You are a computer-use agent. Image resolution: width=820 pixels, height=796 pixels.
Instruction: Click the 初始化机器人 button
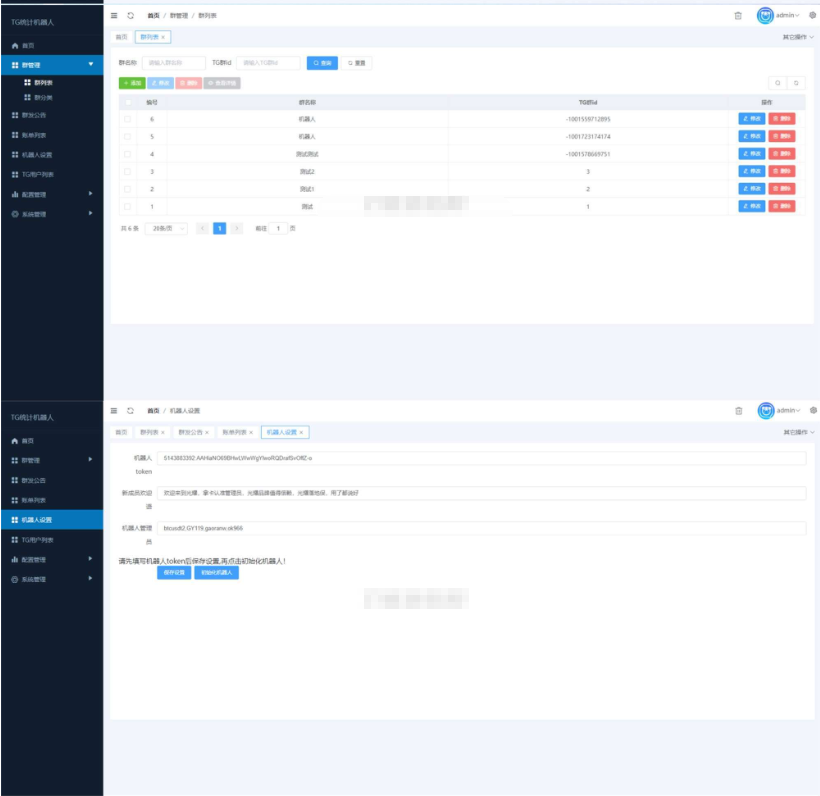pyautogui.click(x=216, y=573)
